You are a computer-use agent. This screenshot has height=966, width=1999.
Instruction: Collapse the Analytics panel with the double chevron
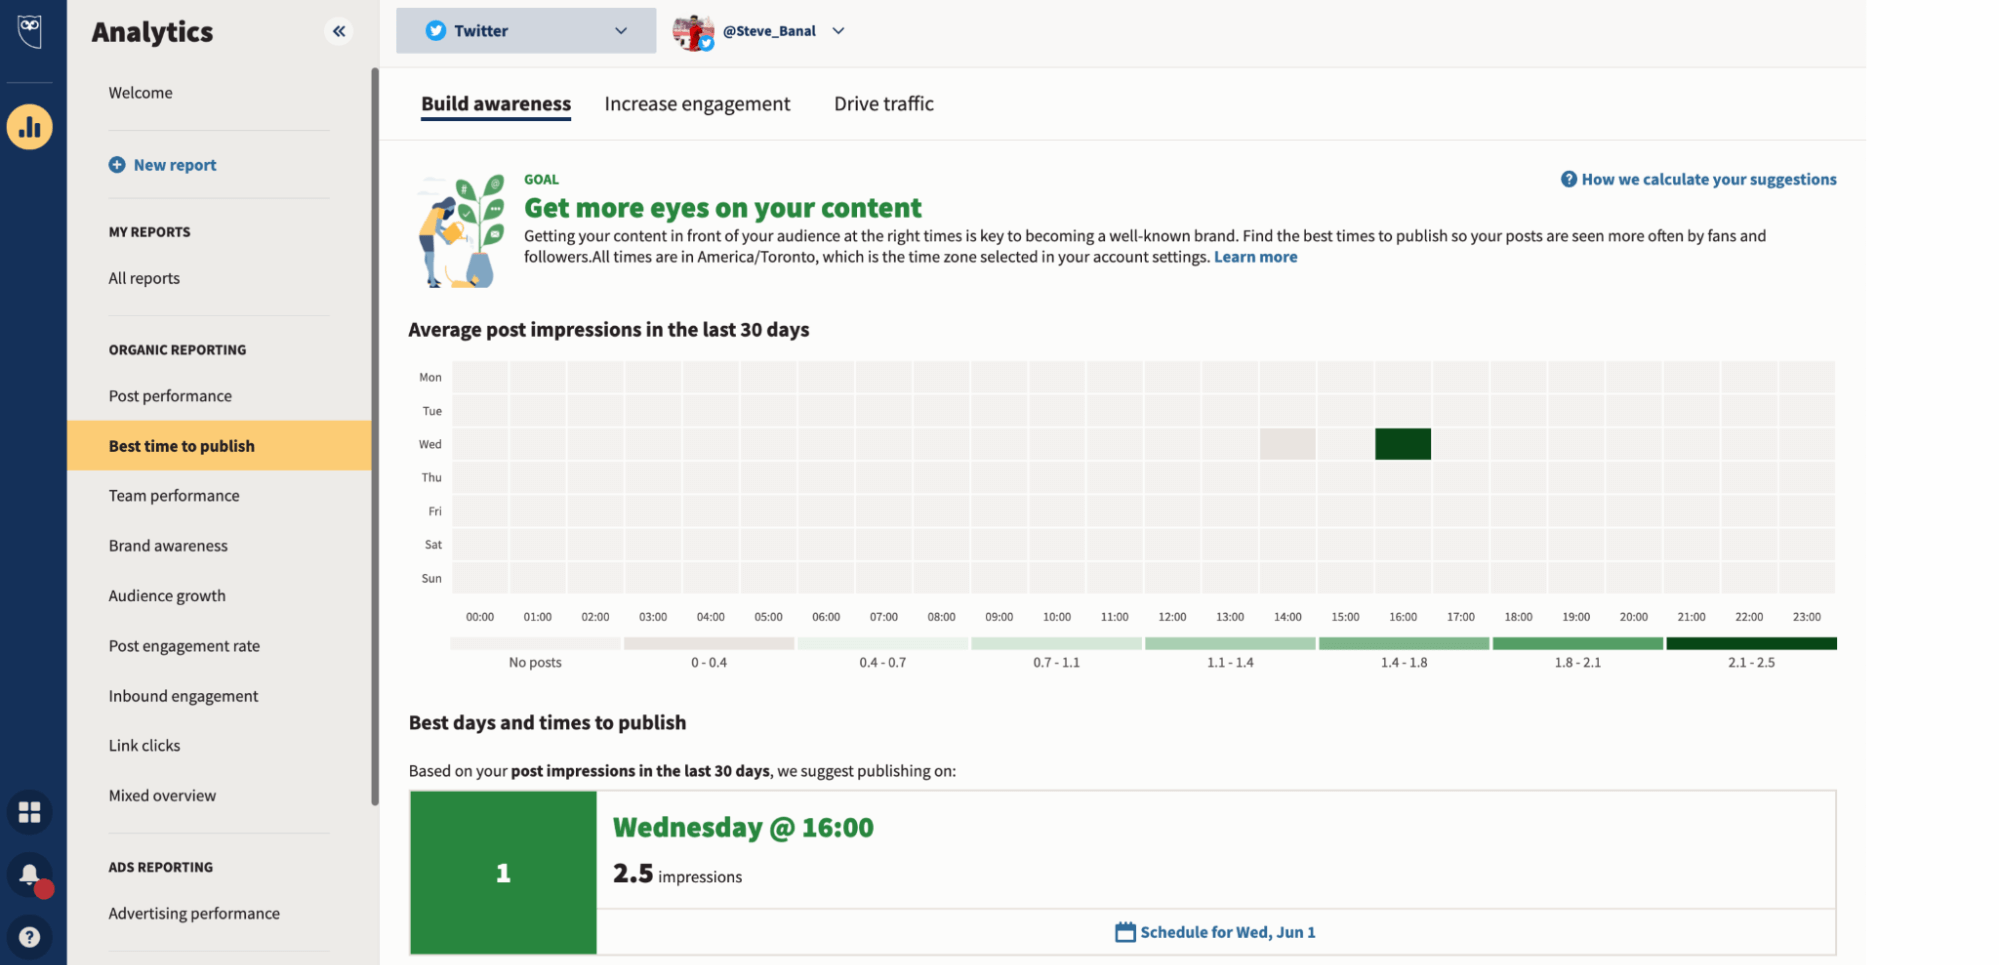click(x=339, y=31)
